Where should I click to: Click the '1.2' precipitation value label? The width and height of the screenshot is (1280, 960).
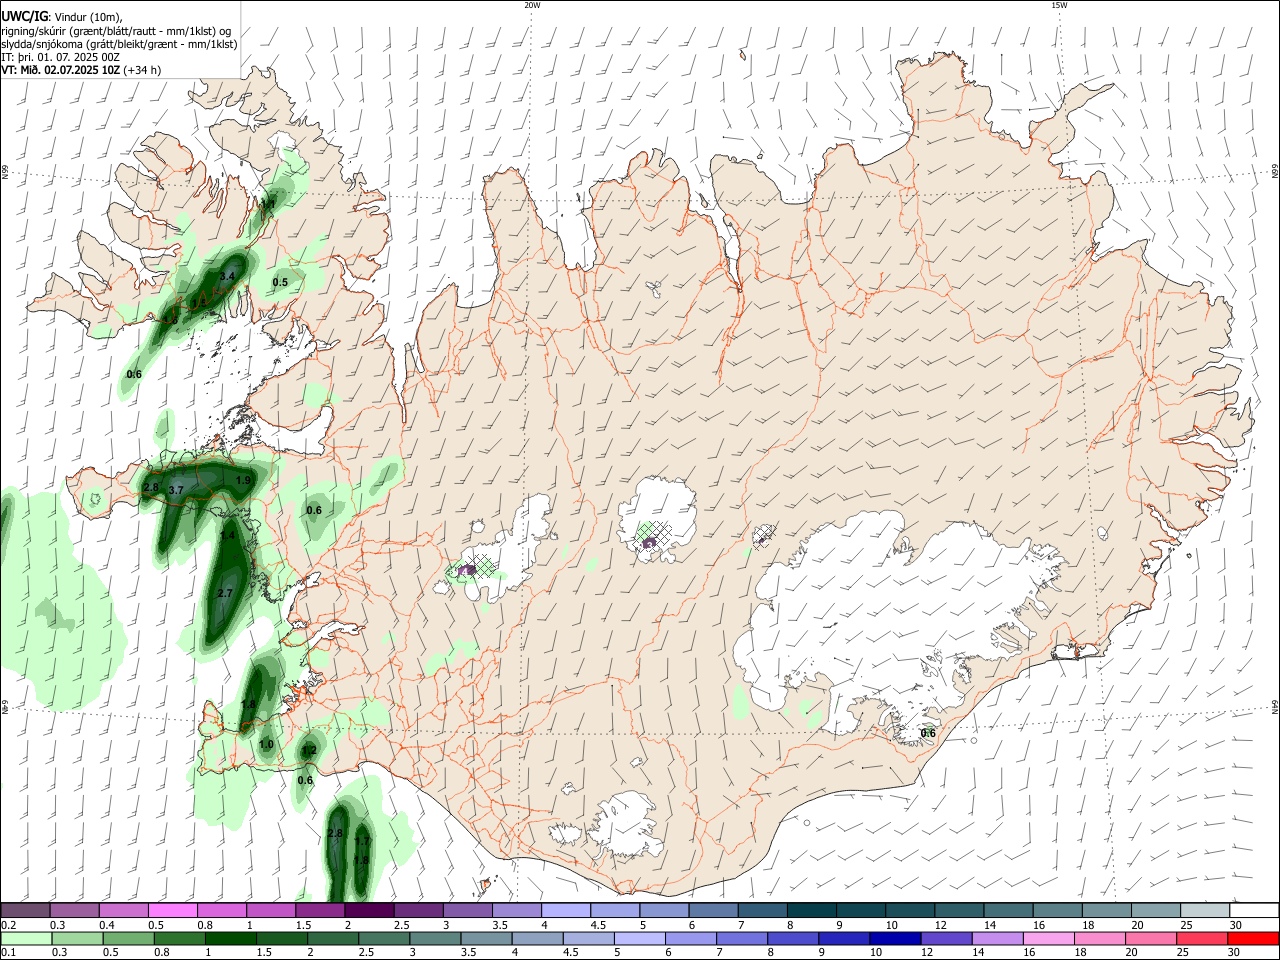pos(309,750)
